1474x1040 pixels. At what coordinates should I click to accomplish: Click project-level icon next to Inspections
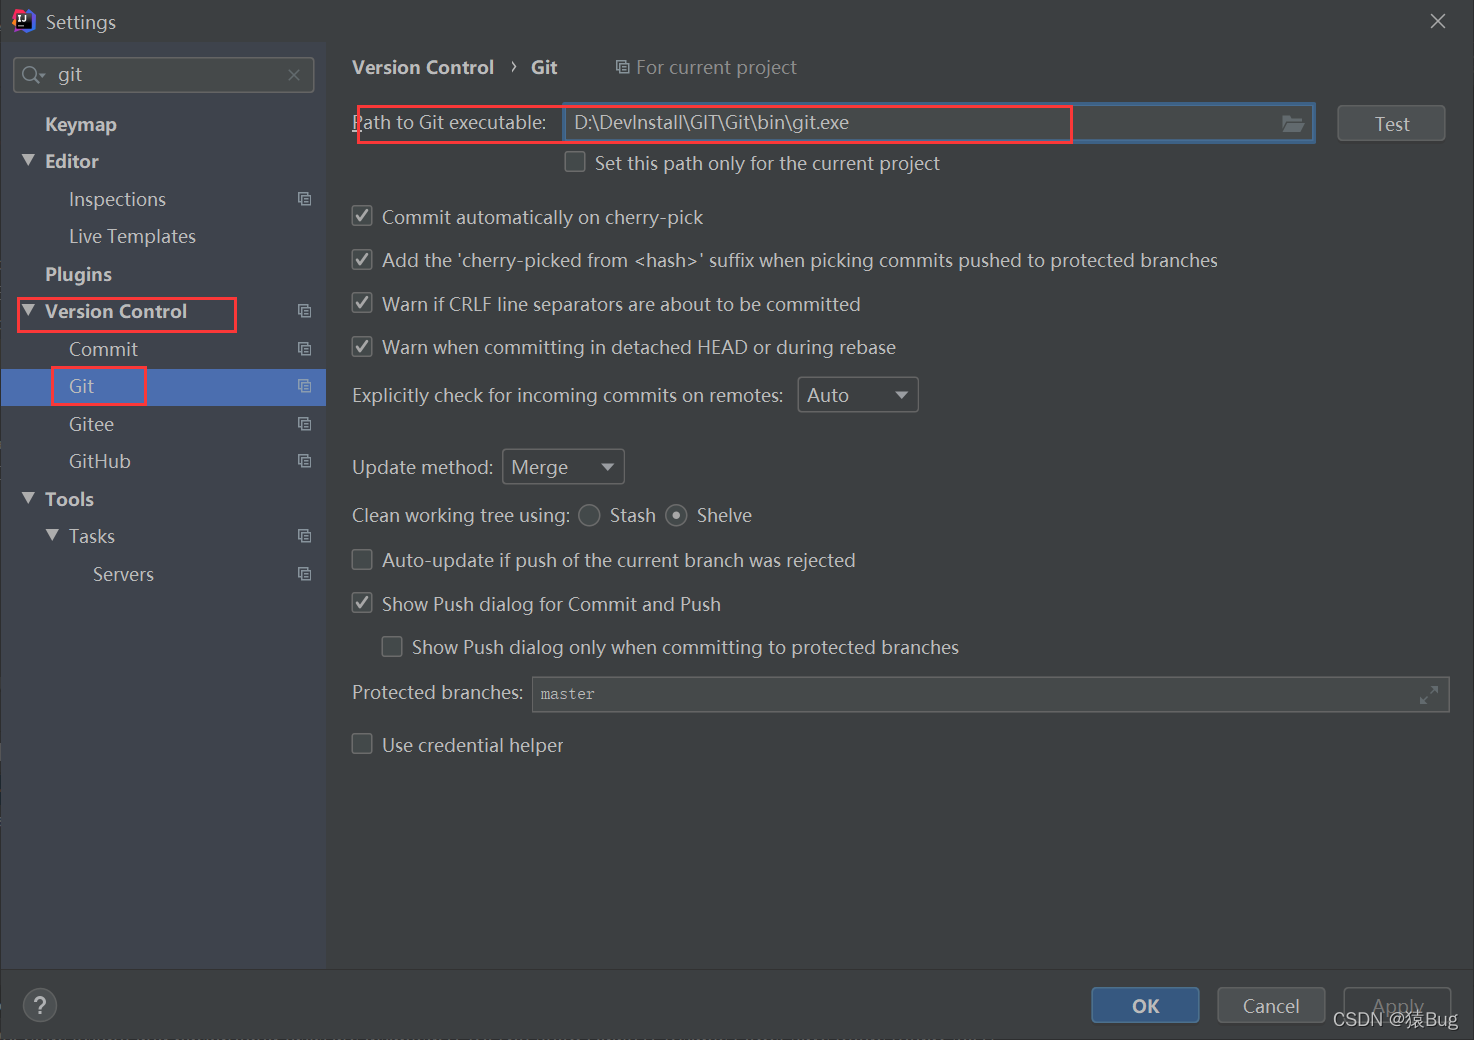click(x=305, y=199)
